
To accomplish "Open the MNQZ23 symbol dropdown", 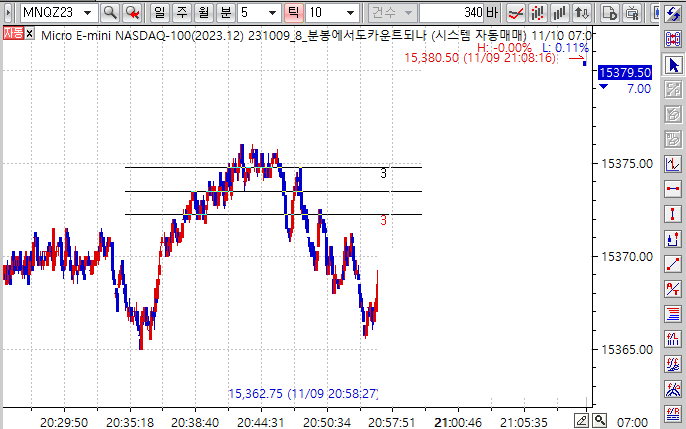I will point(89,13).
